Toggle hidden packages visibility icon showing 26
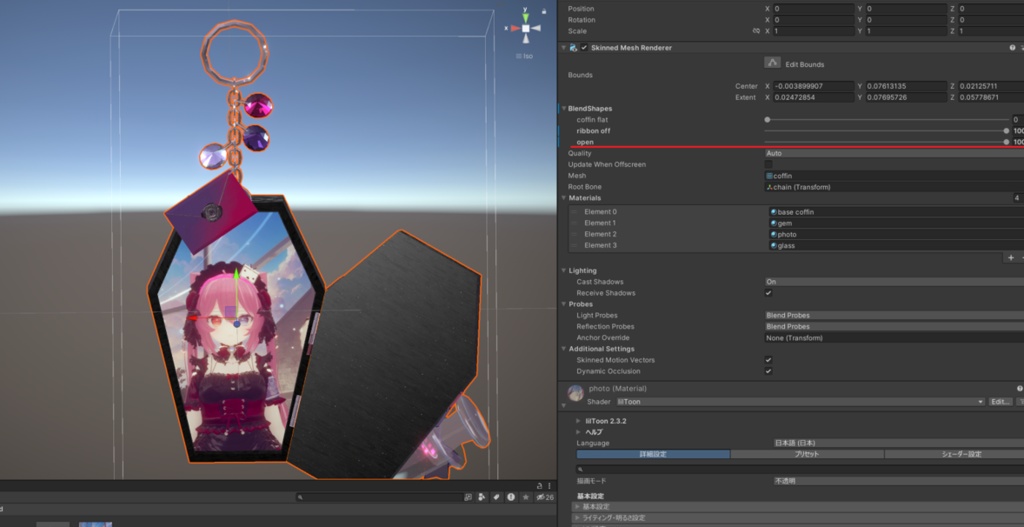The height and width of the screenshot is (527, 1024). (545, 497)
